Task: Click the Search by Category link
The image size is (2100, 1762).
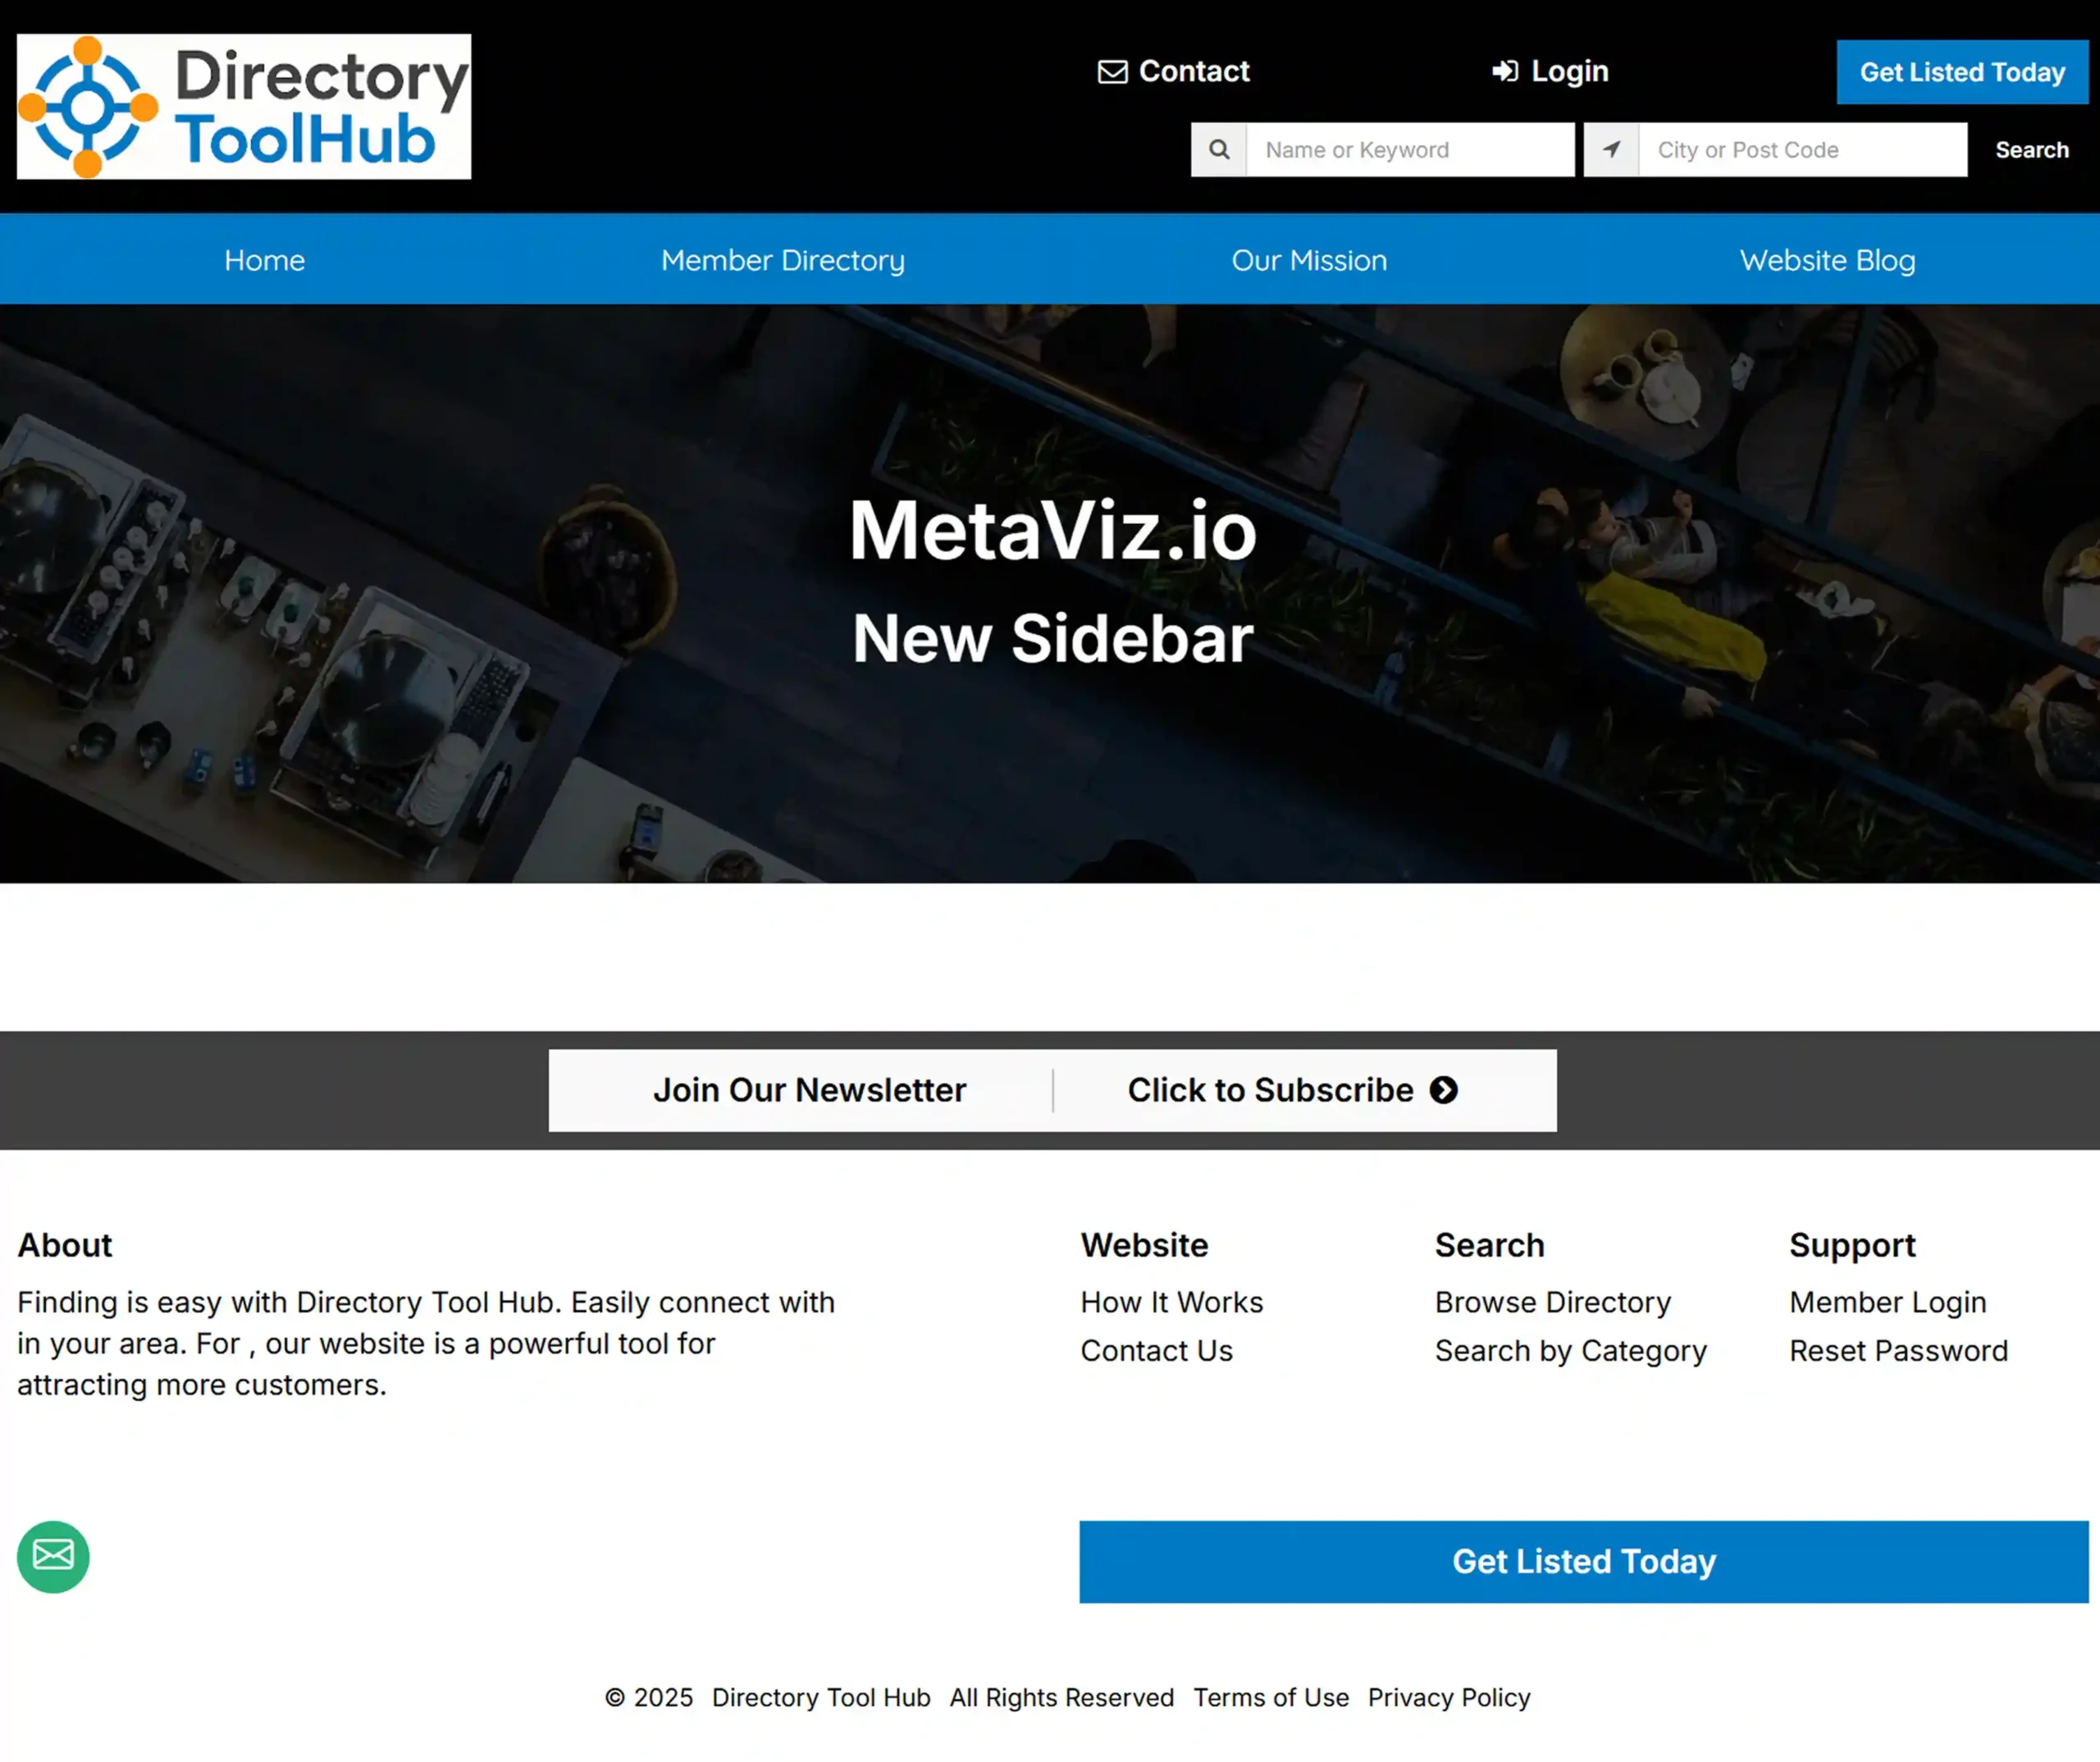Action: pyautogui.click(x=1570, y=1351)
